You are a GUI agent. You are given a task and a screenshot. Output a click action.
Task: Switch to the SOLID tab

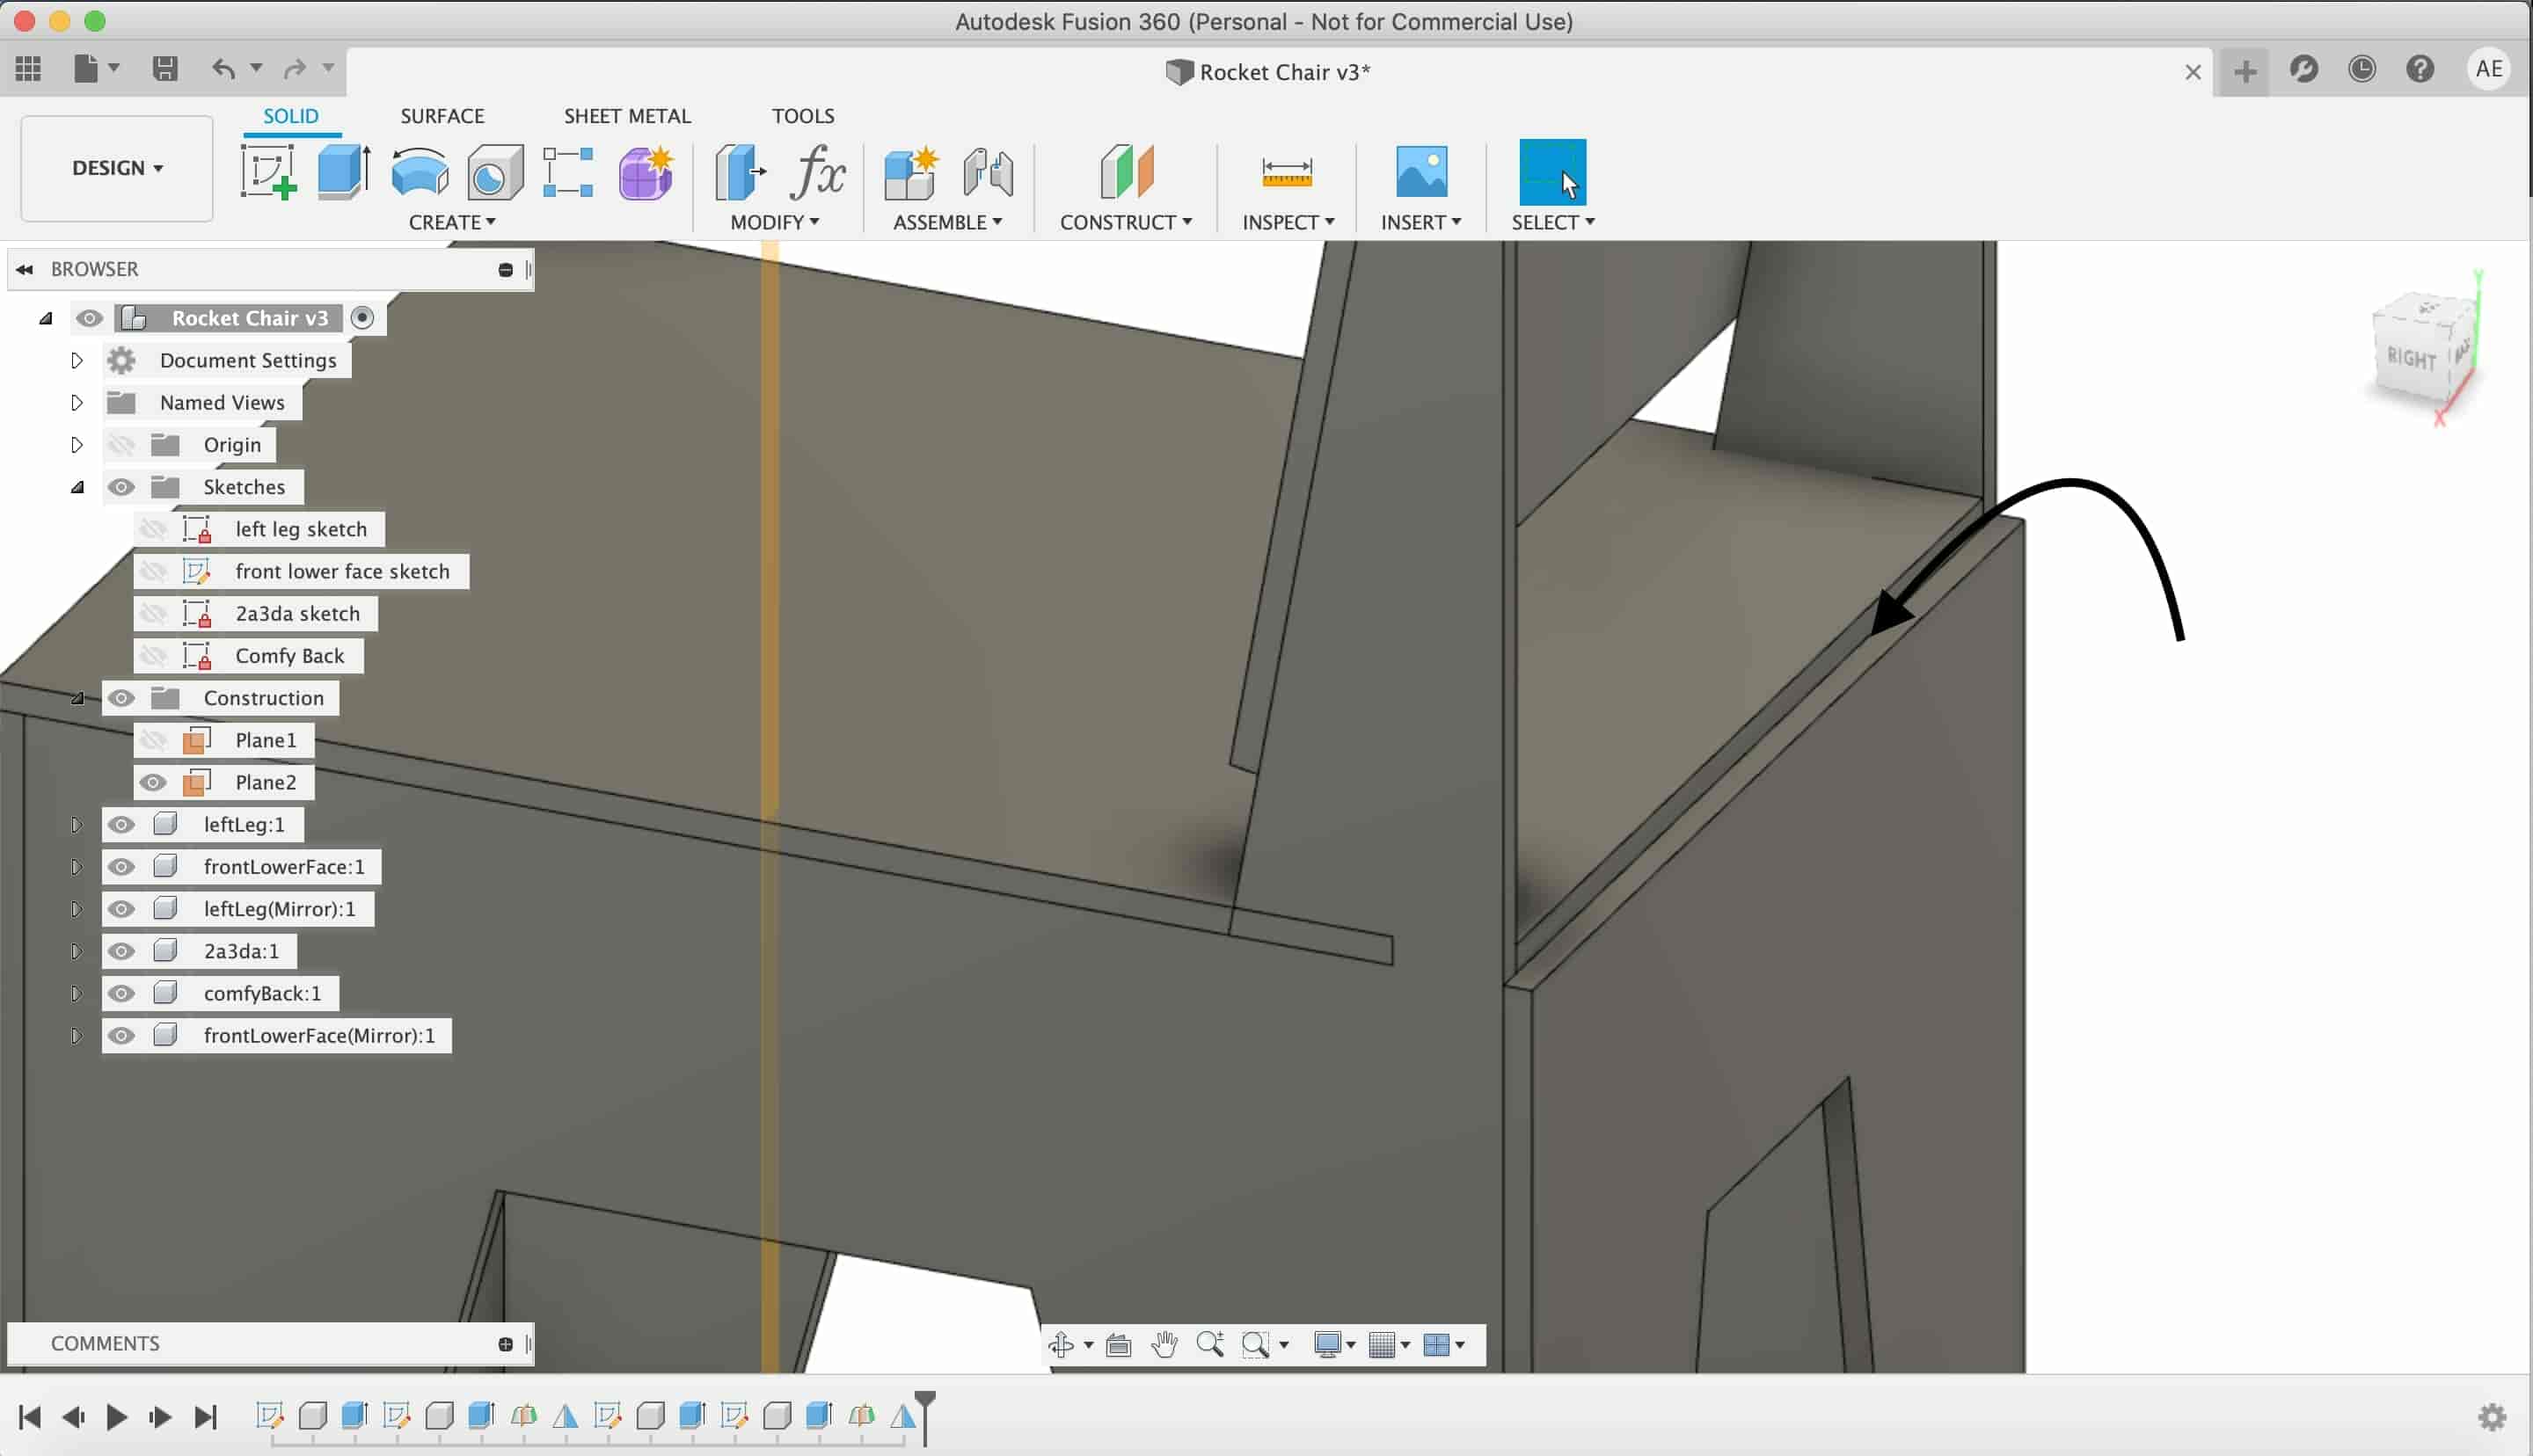point(291,116)
